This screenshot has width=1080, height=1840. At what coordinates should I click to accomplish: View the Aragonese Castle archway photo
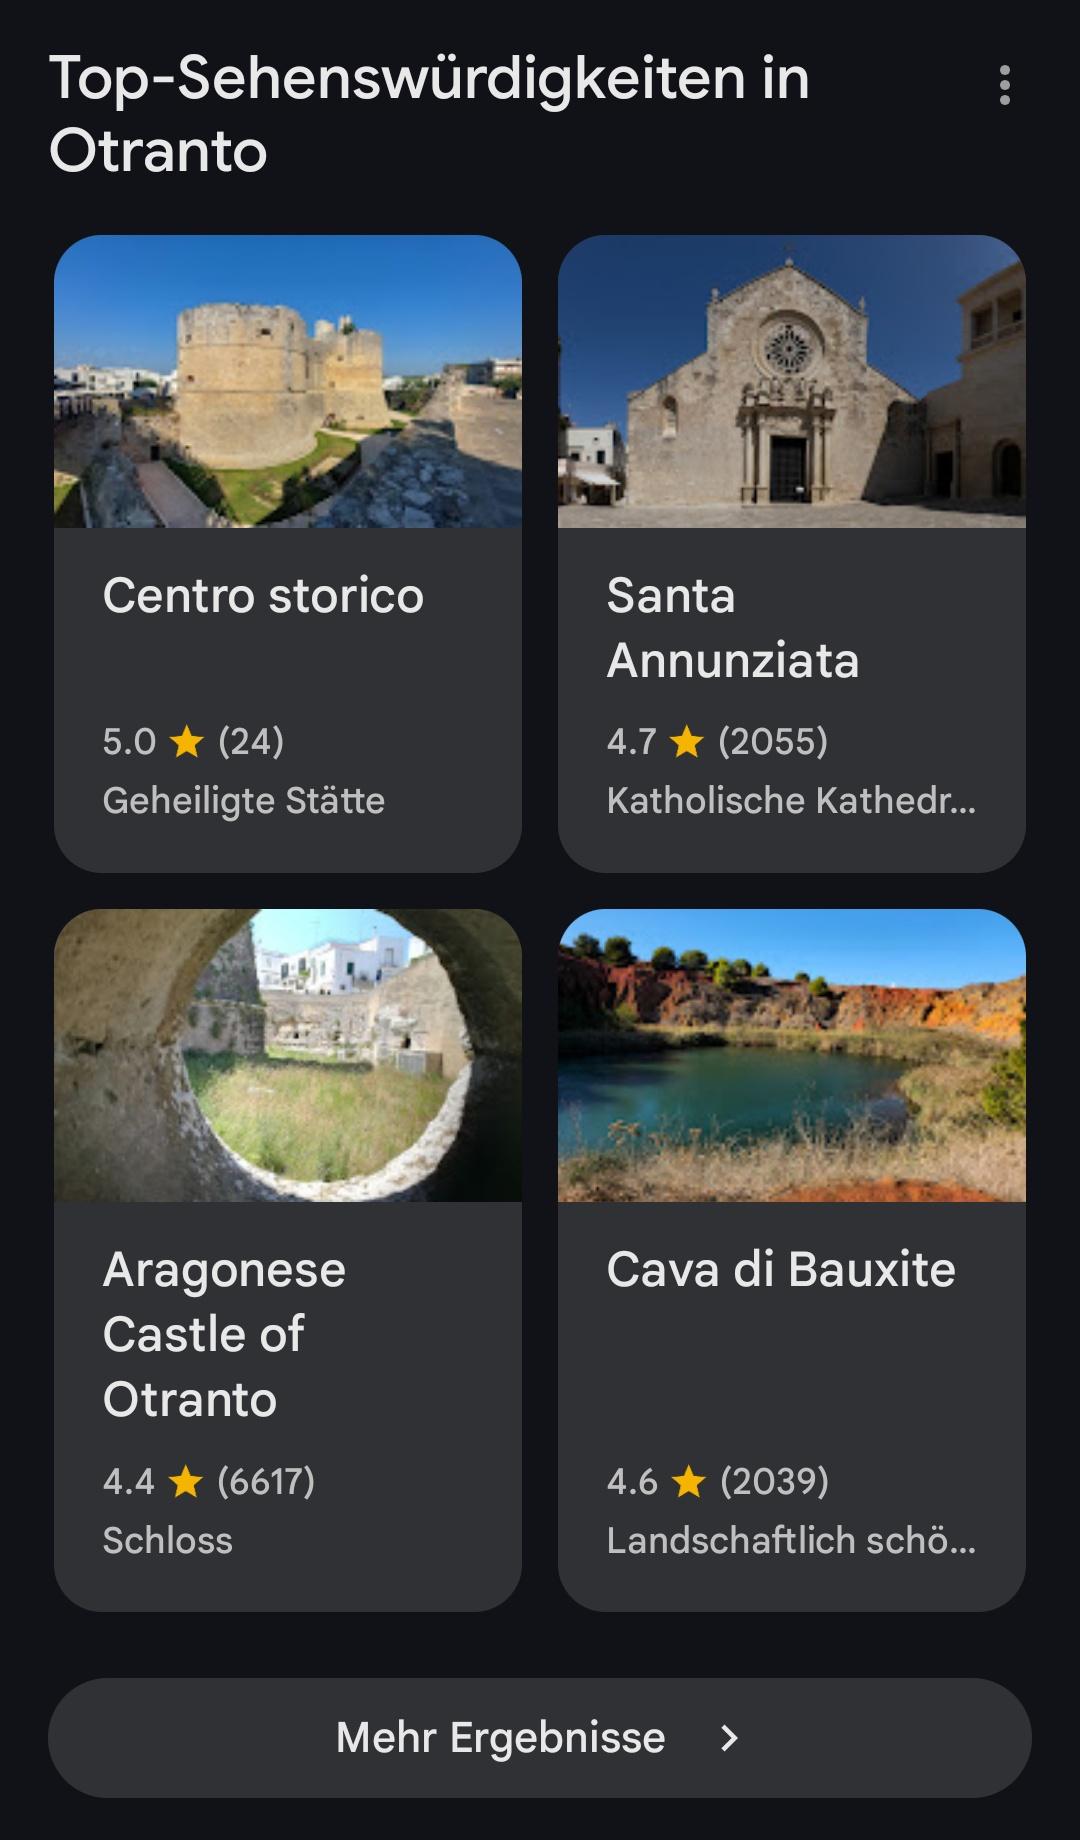tap(288, 1055)
